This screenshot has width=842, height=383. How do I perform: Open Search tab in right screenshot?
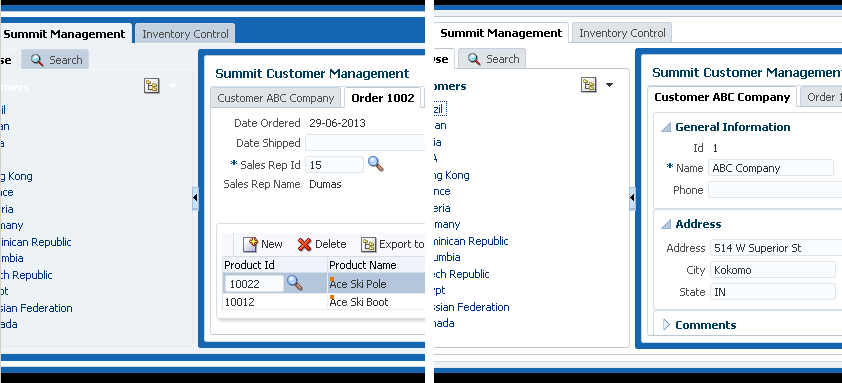pos(492,59)
